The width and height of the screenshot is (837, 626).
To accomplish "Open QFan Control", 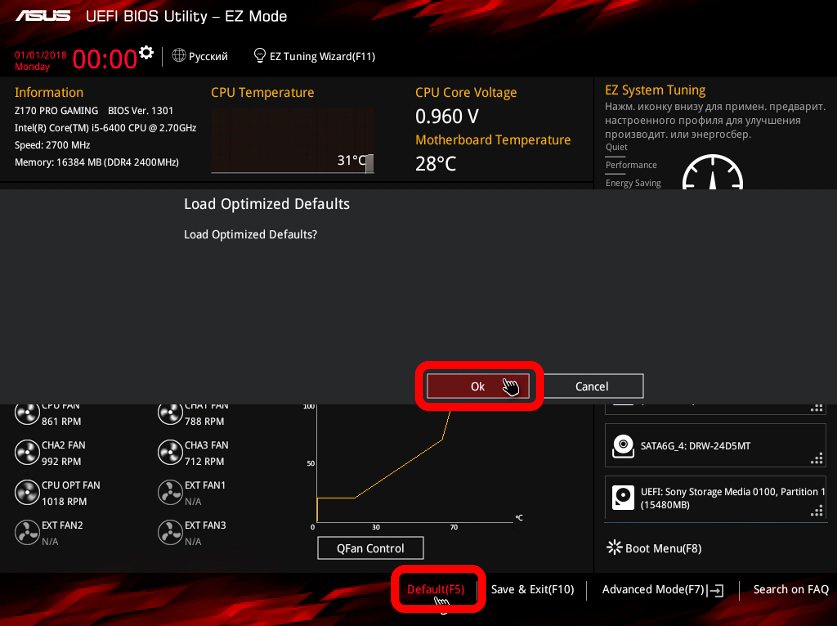I will 370,548.
